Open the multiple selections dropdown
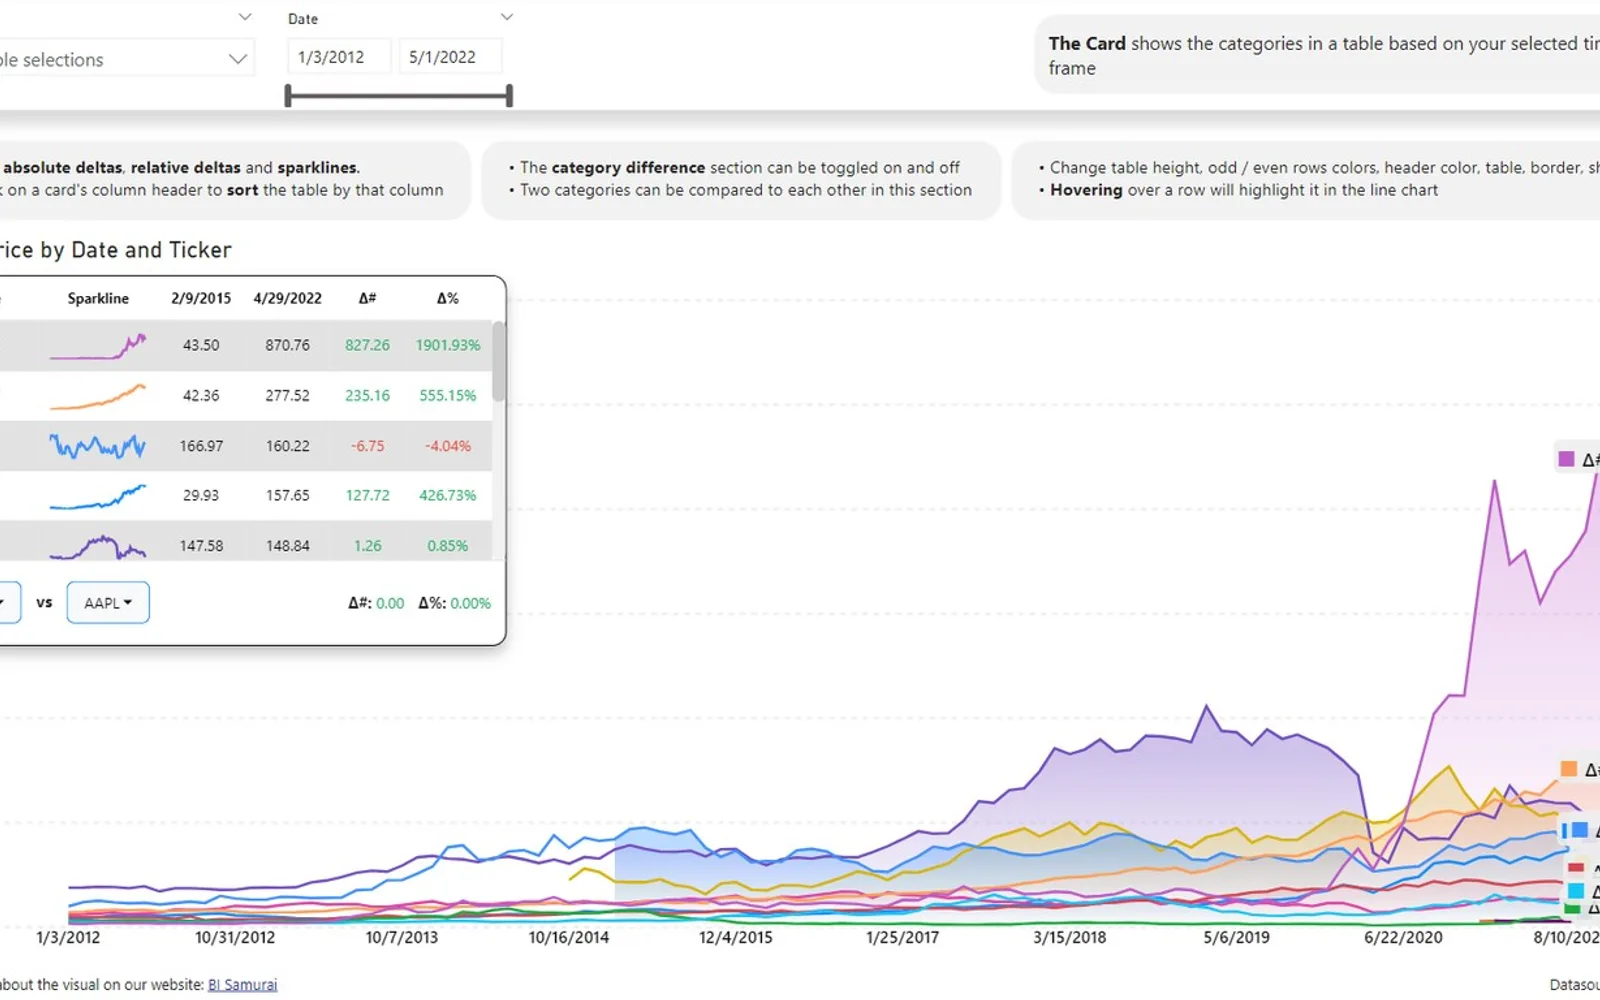 (127, 59)
